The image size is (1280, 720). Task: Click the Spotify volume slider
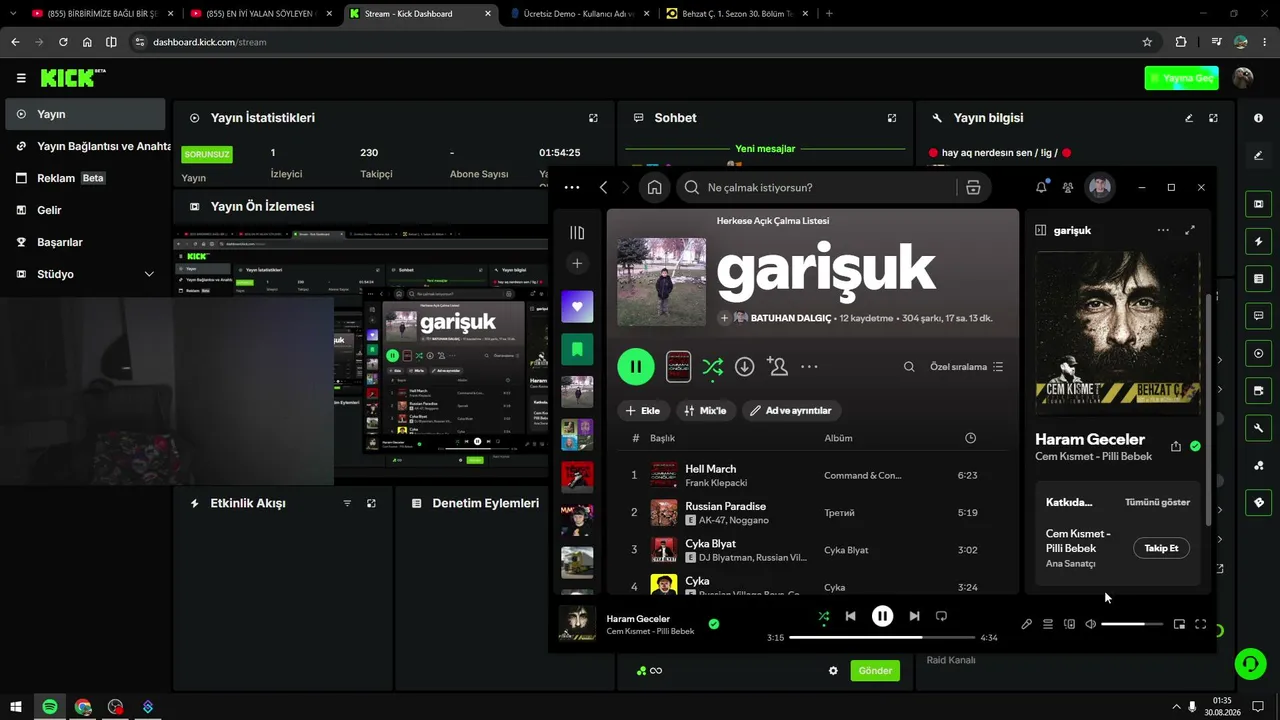pyautogui.click(x=1132, y=624)
